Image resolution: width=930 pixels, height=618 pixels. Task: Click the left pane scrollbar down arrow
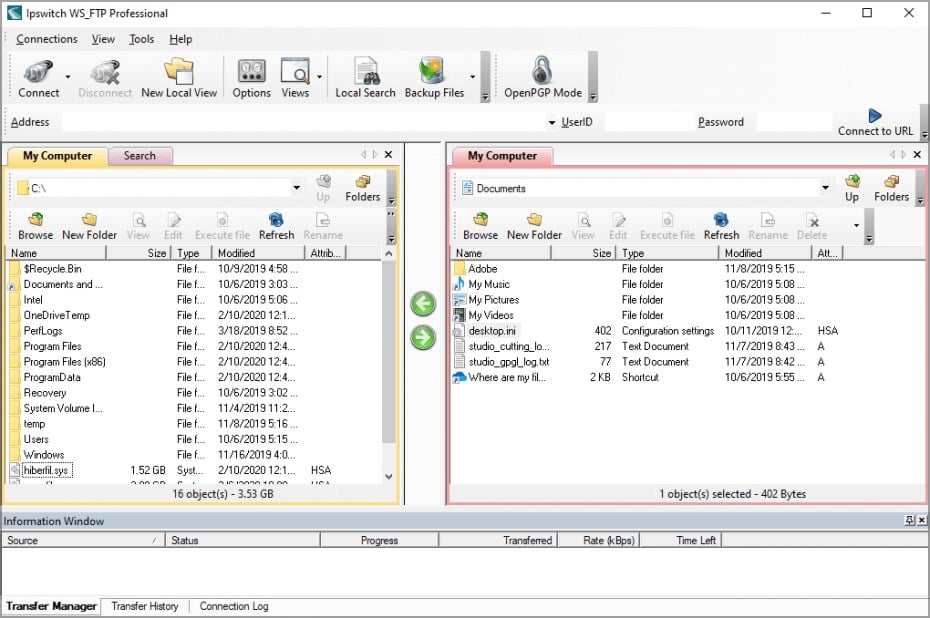388,476
